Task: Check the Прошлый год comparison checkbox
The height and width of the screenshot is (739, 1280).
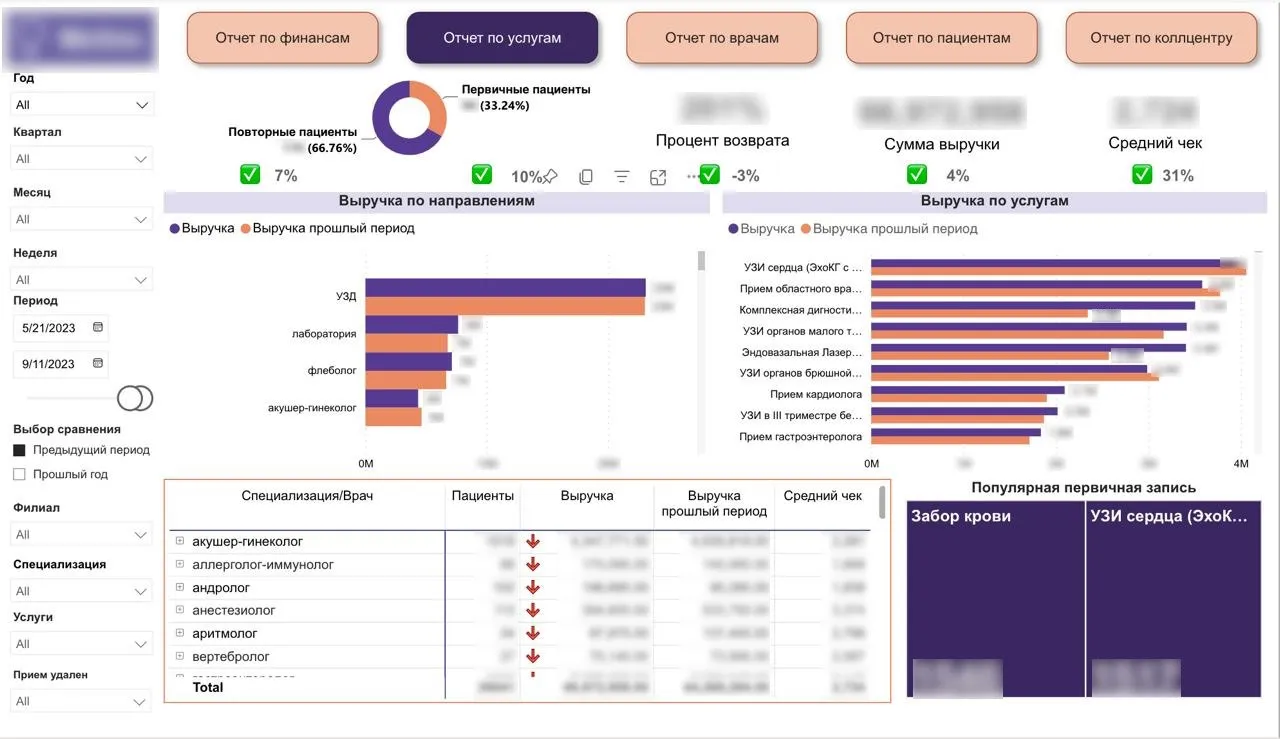Action: click(x=19, y=474)
